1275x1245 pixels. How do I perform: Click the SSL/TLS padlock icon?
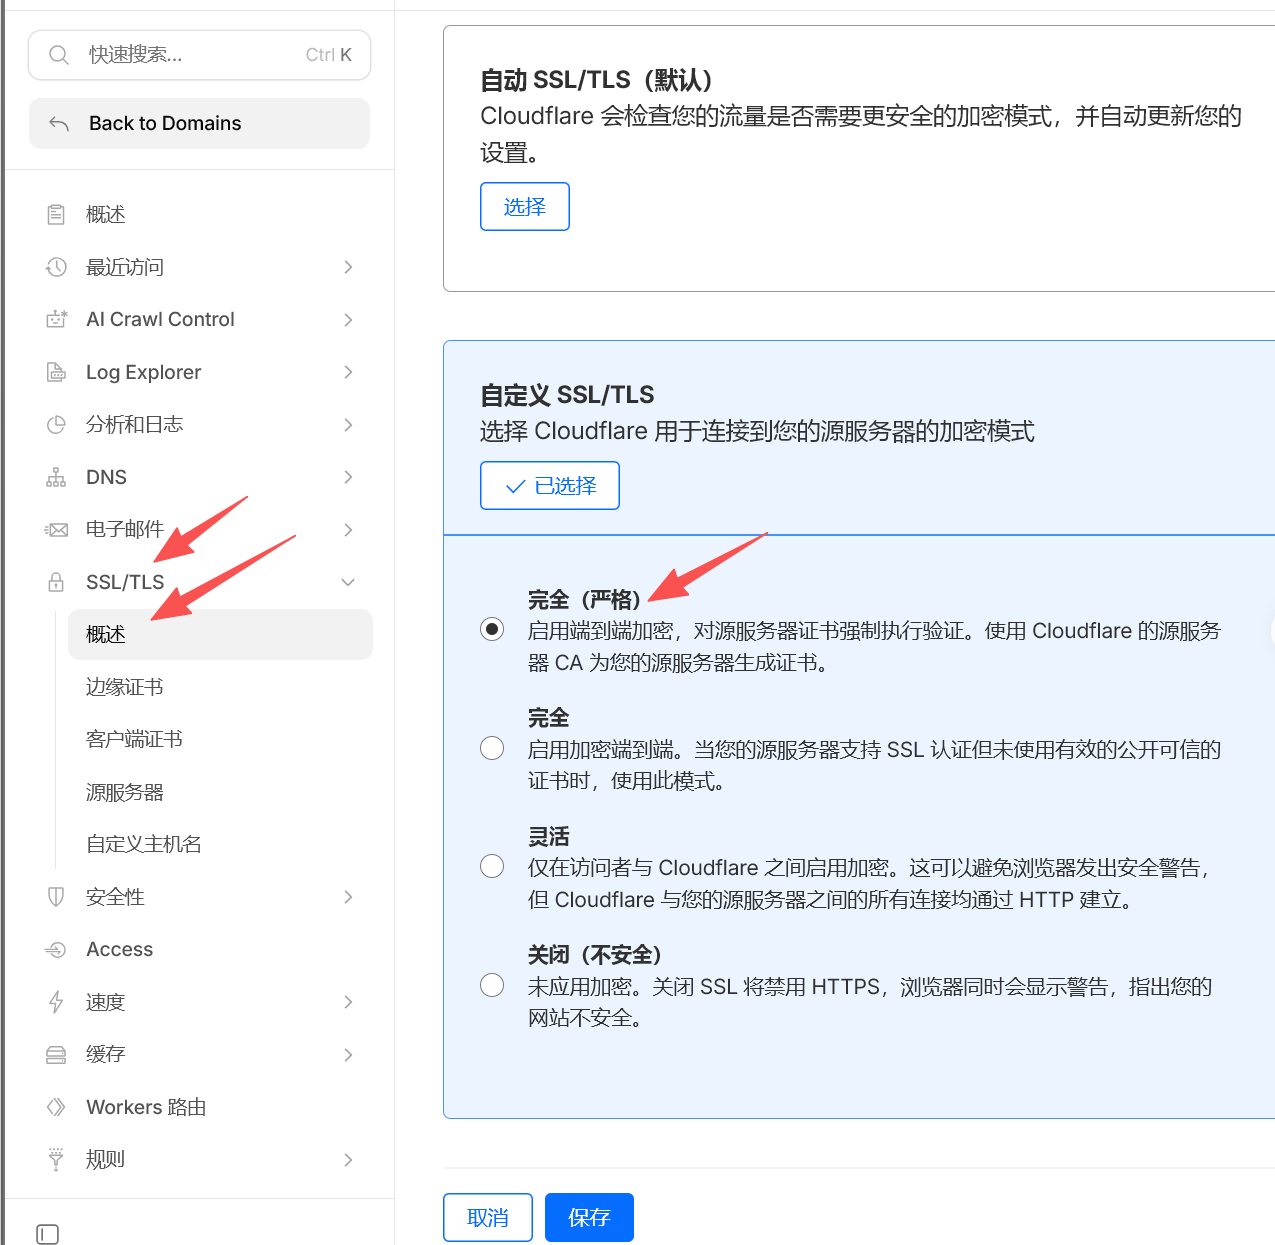pyautogui.click(x=56, y=582)
